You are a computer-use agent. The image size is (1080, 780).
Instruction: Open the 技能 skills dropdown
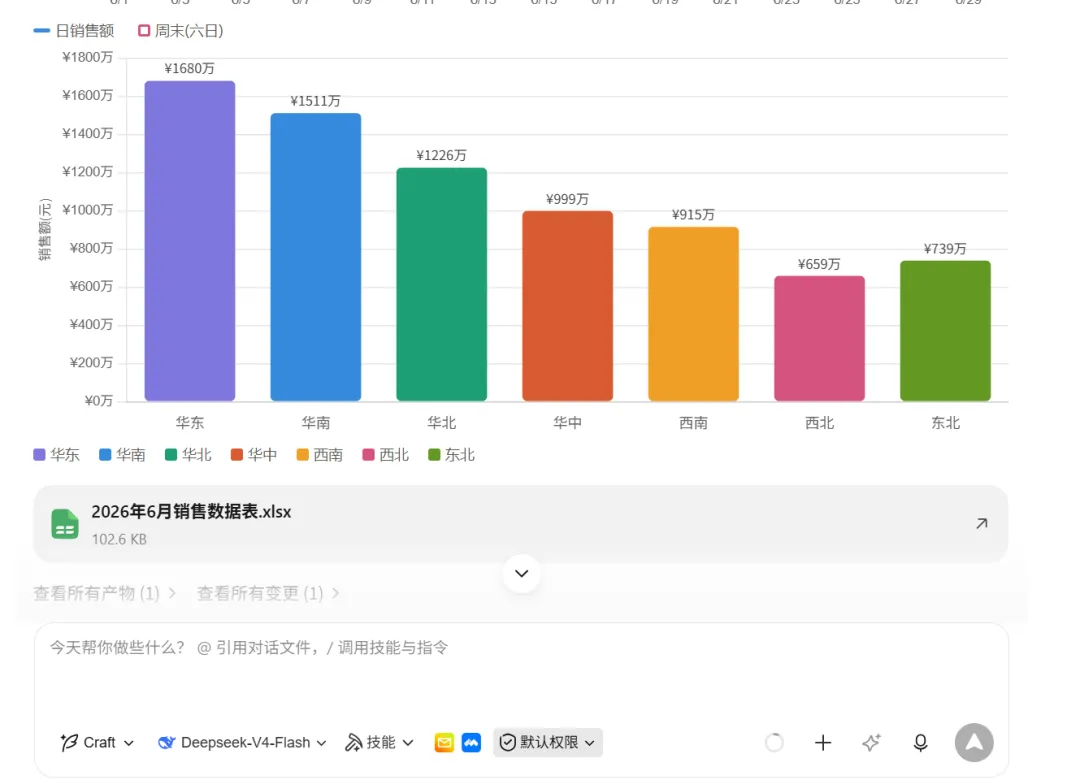[380, 742]
